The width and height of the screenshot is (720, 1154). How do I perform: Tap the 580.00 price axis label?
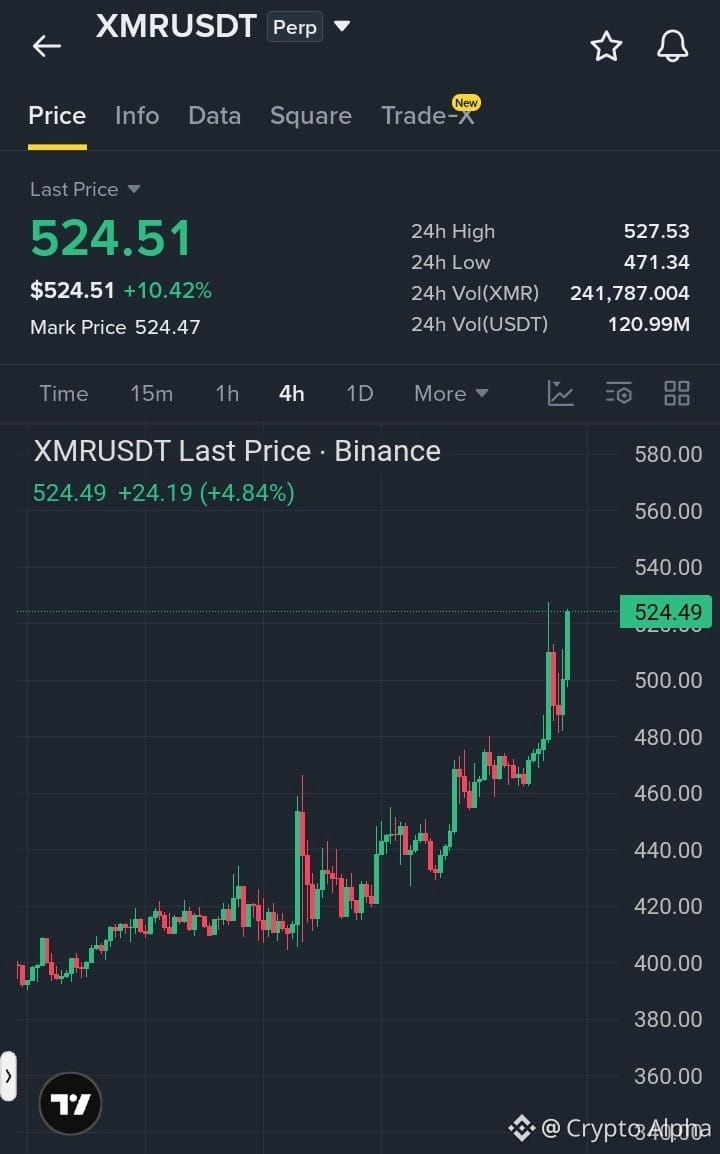(668, 454)
